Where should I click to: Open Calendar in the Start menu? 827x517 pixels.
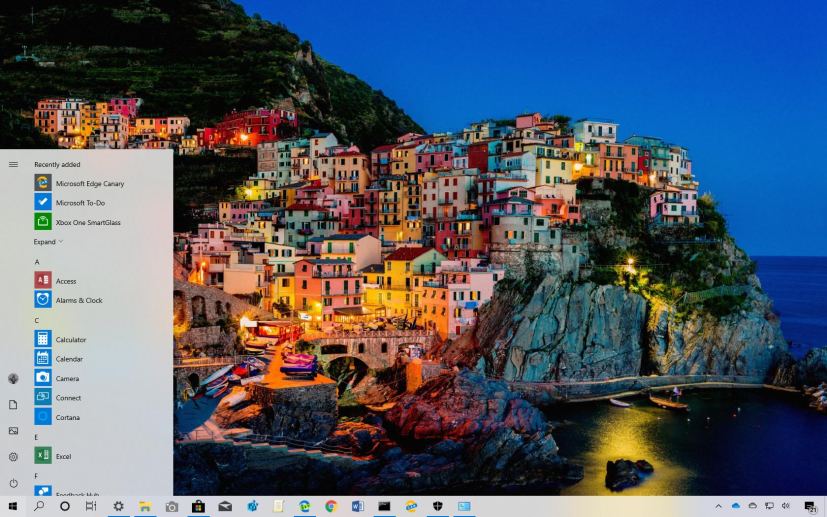pyautogui.click(x=69, y=359)
